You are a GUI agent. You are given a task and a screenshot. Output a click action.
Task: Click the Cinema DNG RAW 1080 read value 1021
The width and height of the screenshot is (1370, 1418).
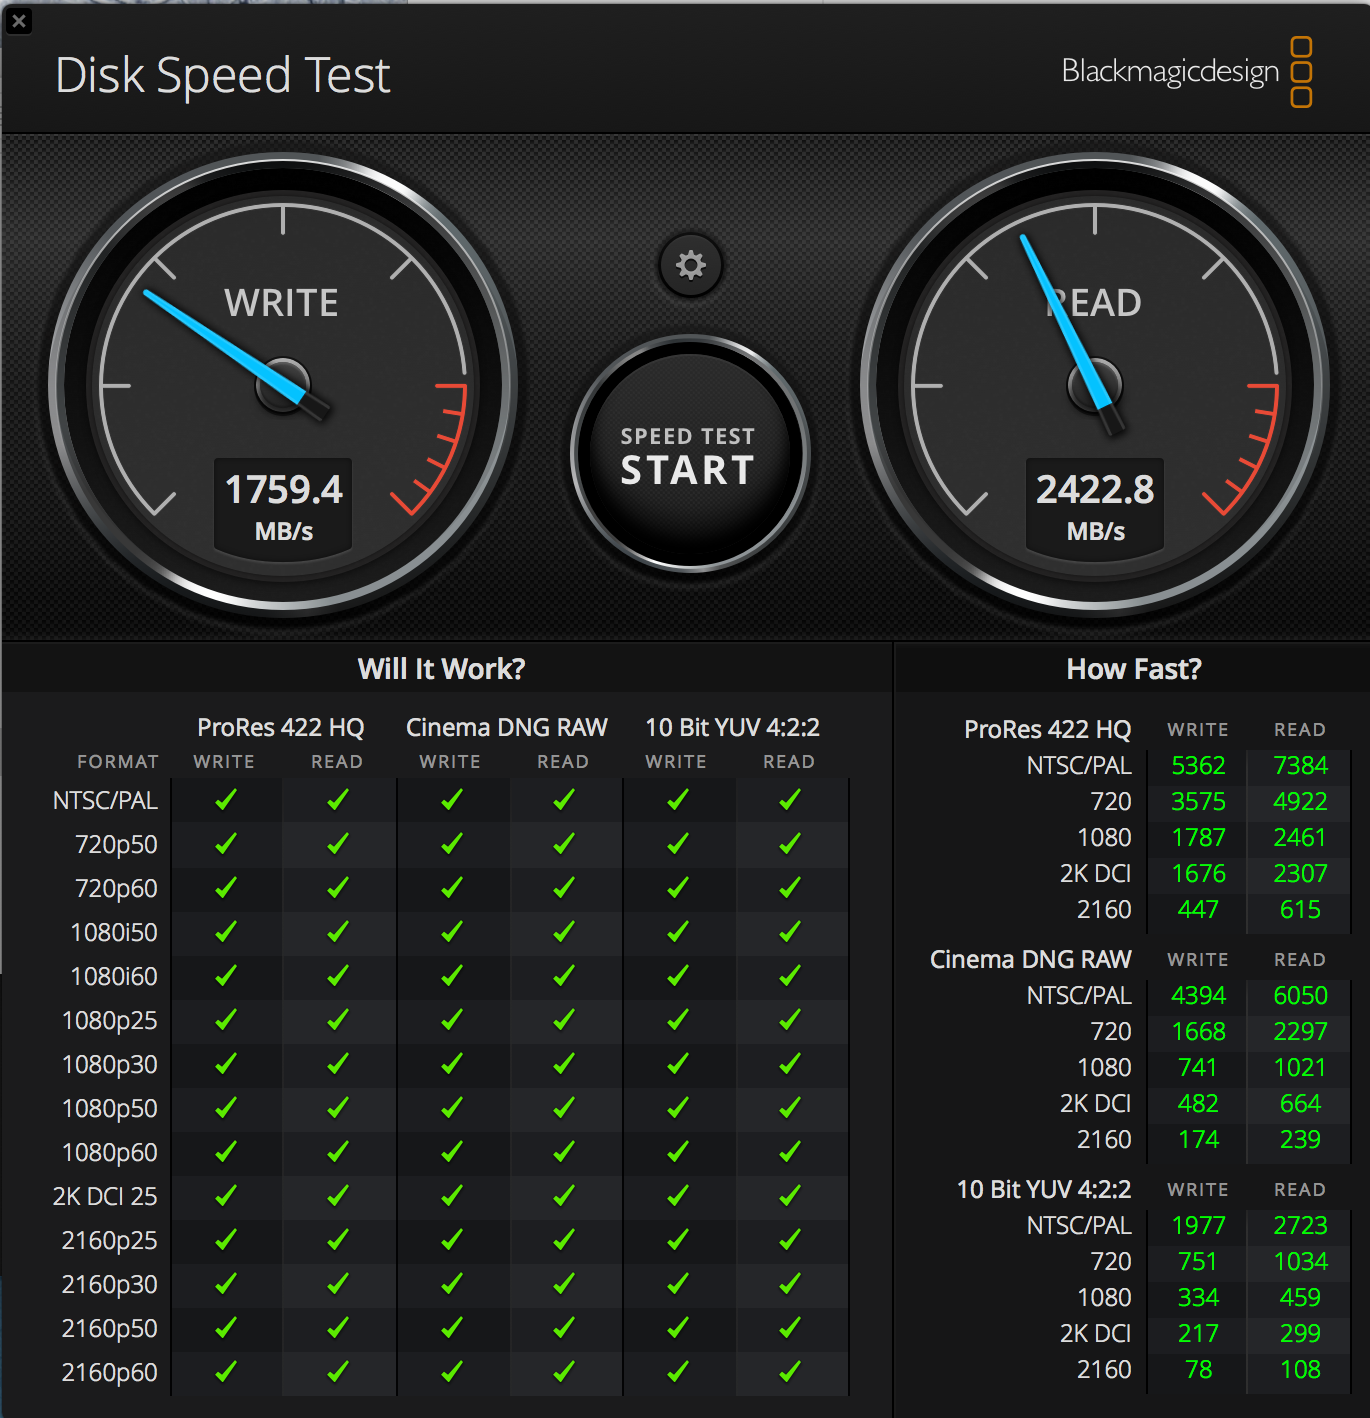pos(1300,1068)
